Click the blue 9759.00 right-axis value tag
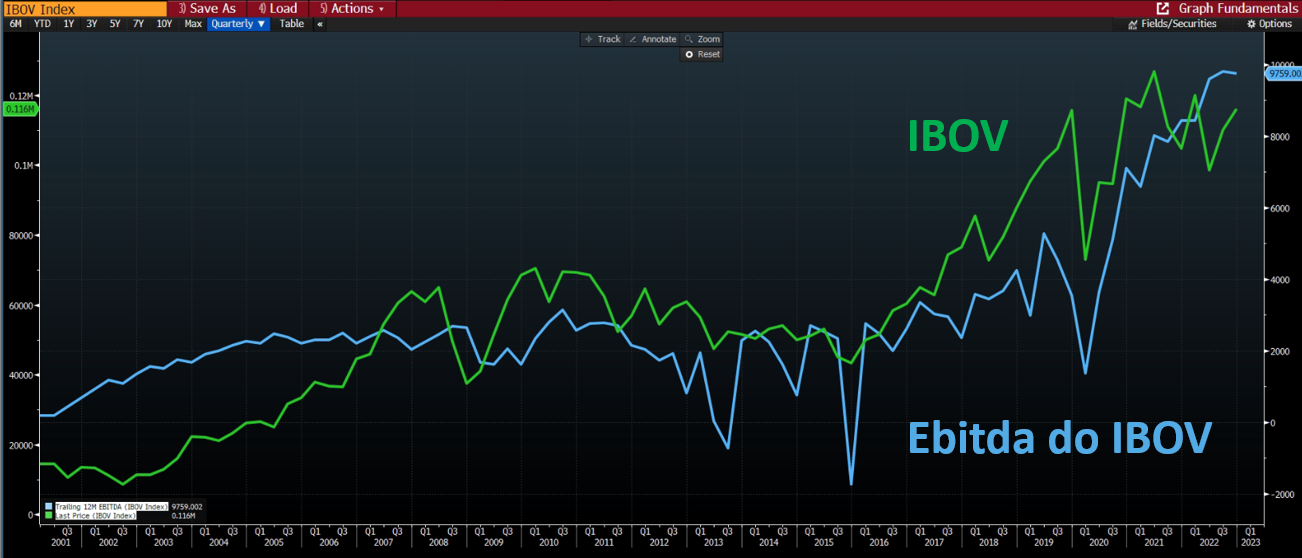Viewport: 1302px width, 558px height. tap(1282, 73)
